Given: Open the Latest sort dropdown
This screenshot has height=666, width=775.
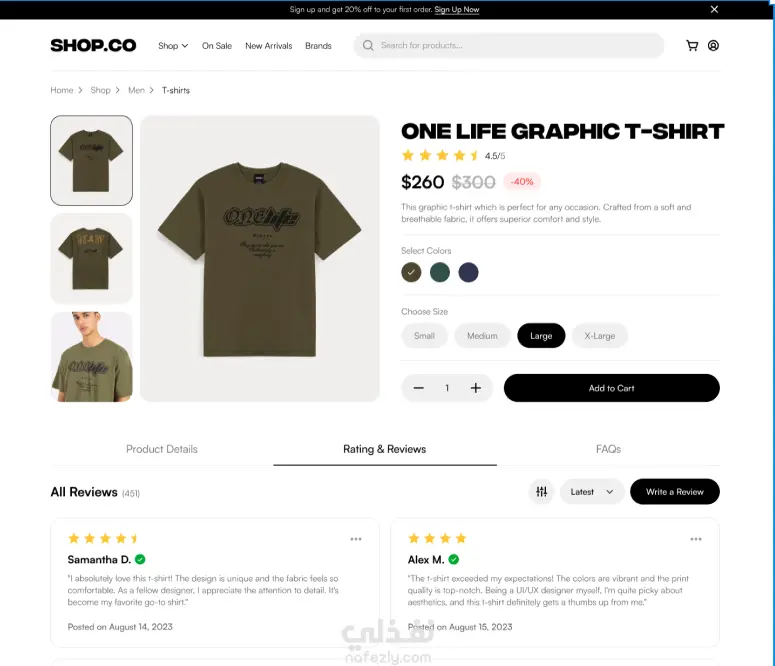Looking at the screenshot, I should (x=592, y=491).
